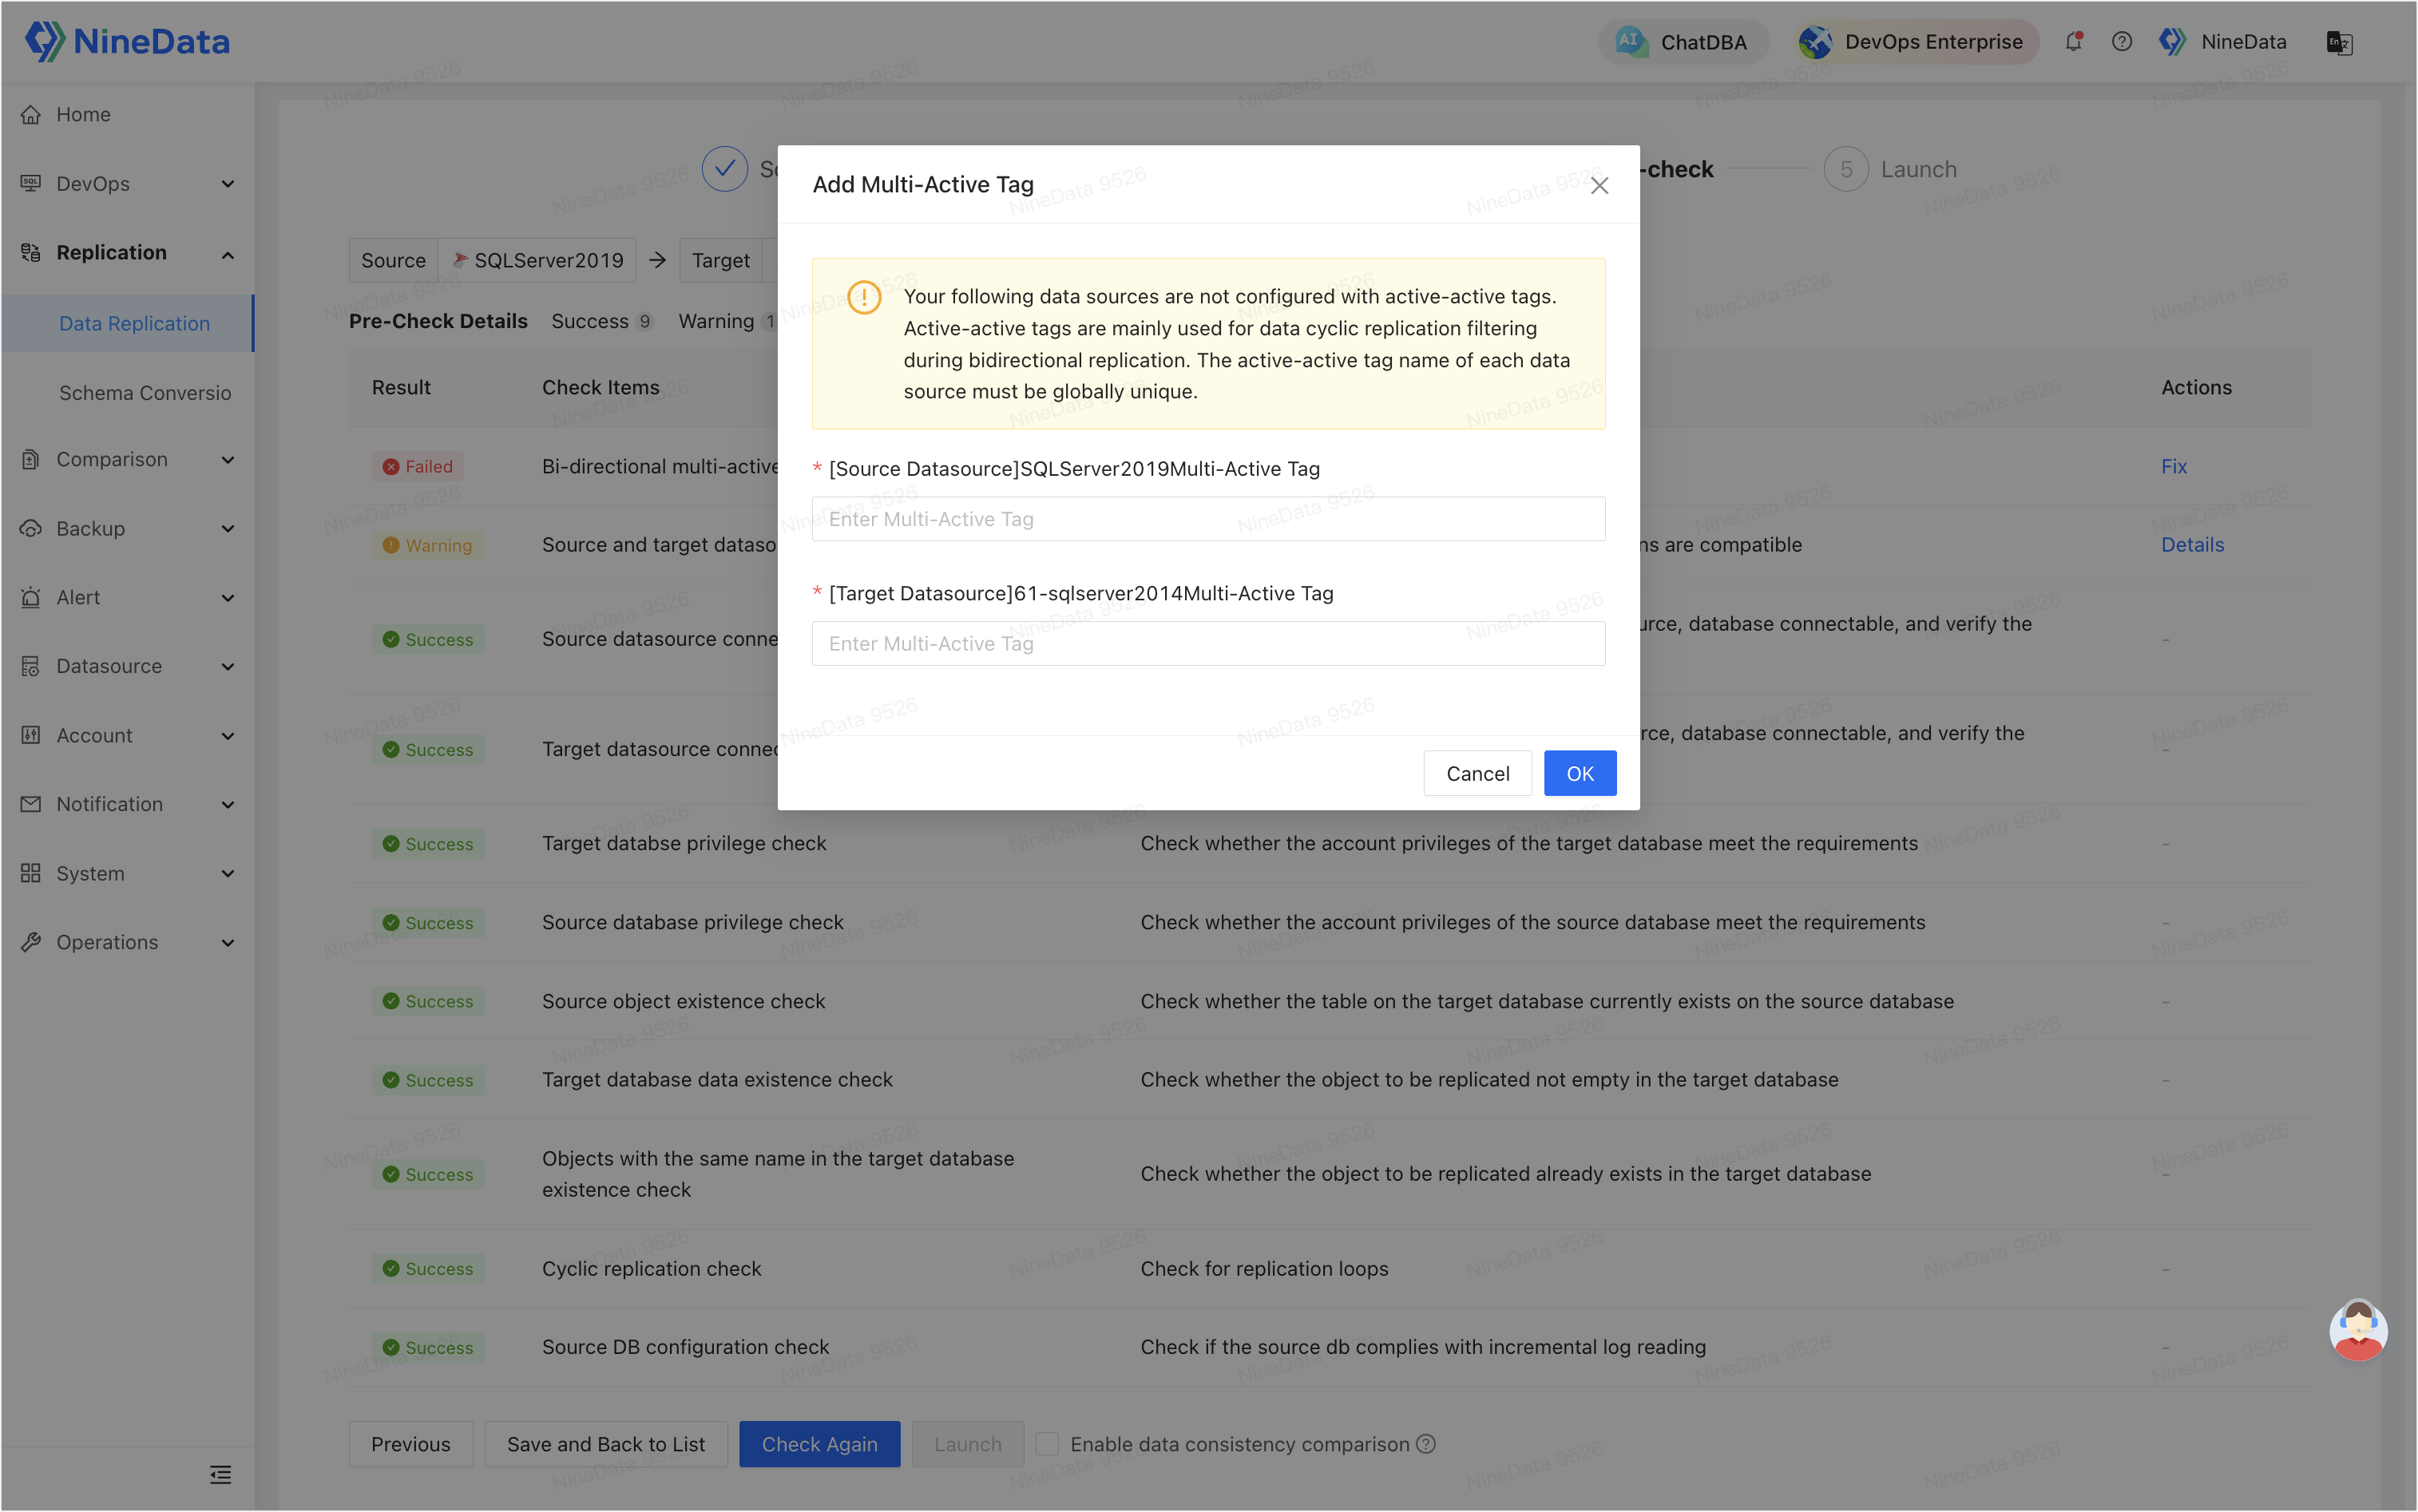Image resolution: width=2418 pixels, height=1512 pixels.
Task: Expand the Notification menu chevron
Action: point(228,805)
